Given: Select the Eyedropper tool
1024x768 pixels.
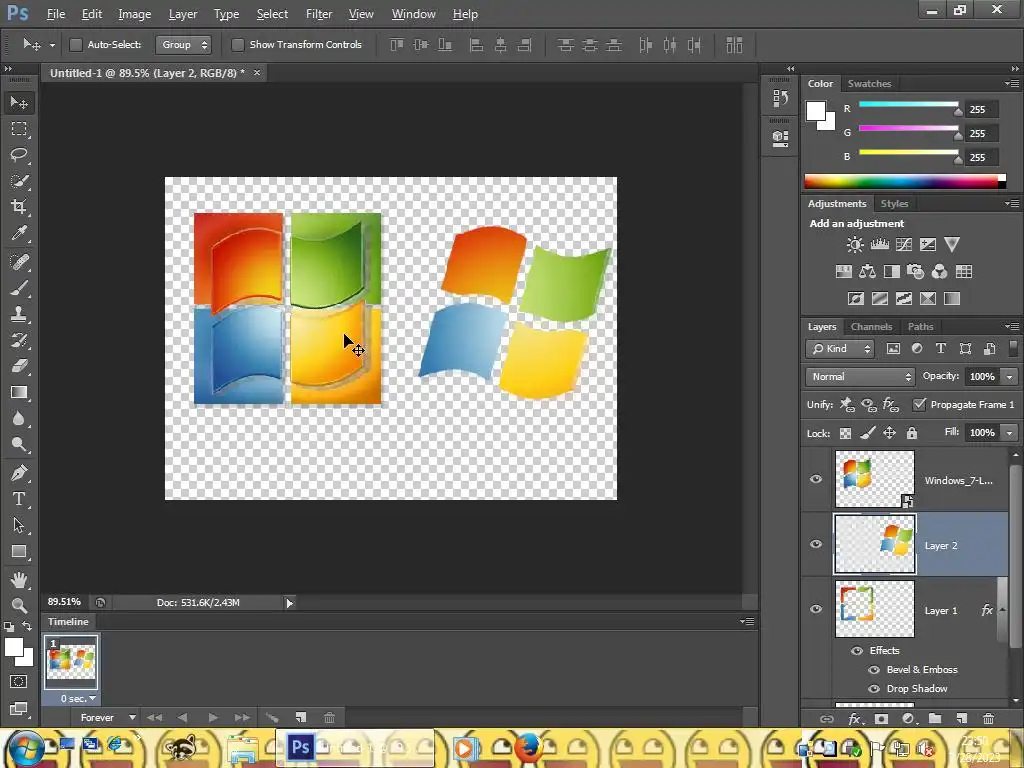Looking at the screenshot, I should click(x=19, y=233).
